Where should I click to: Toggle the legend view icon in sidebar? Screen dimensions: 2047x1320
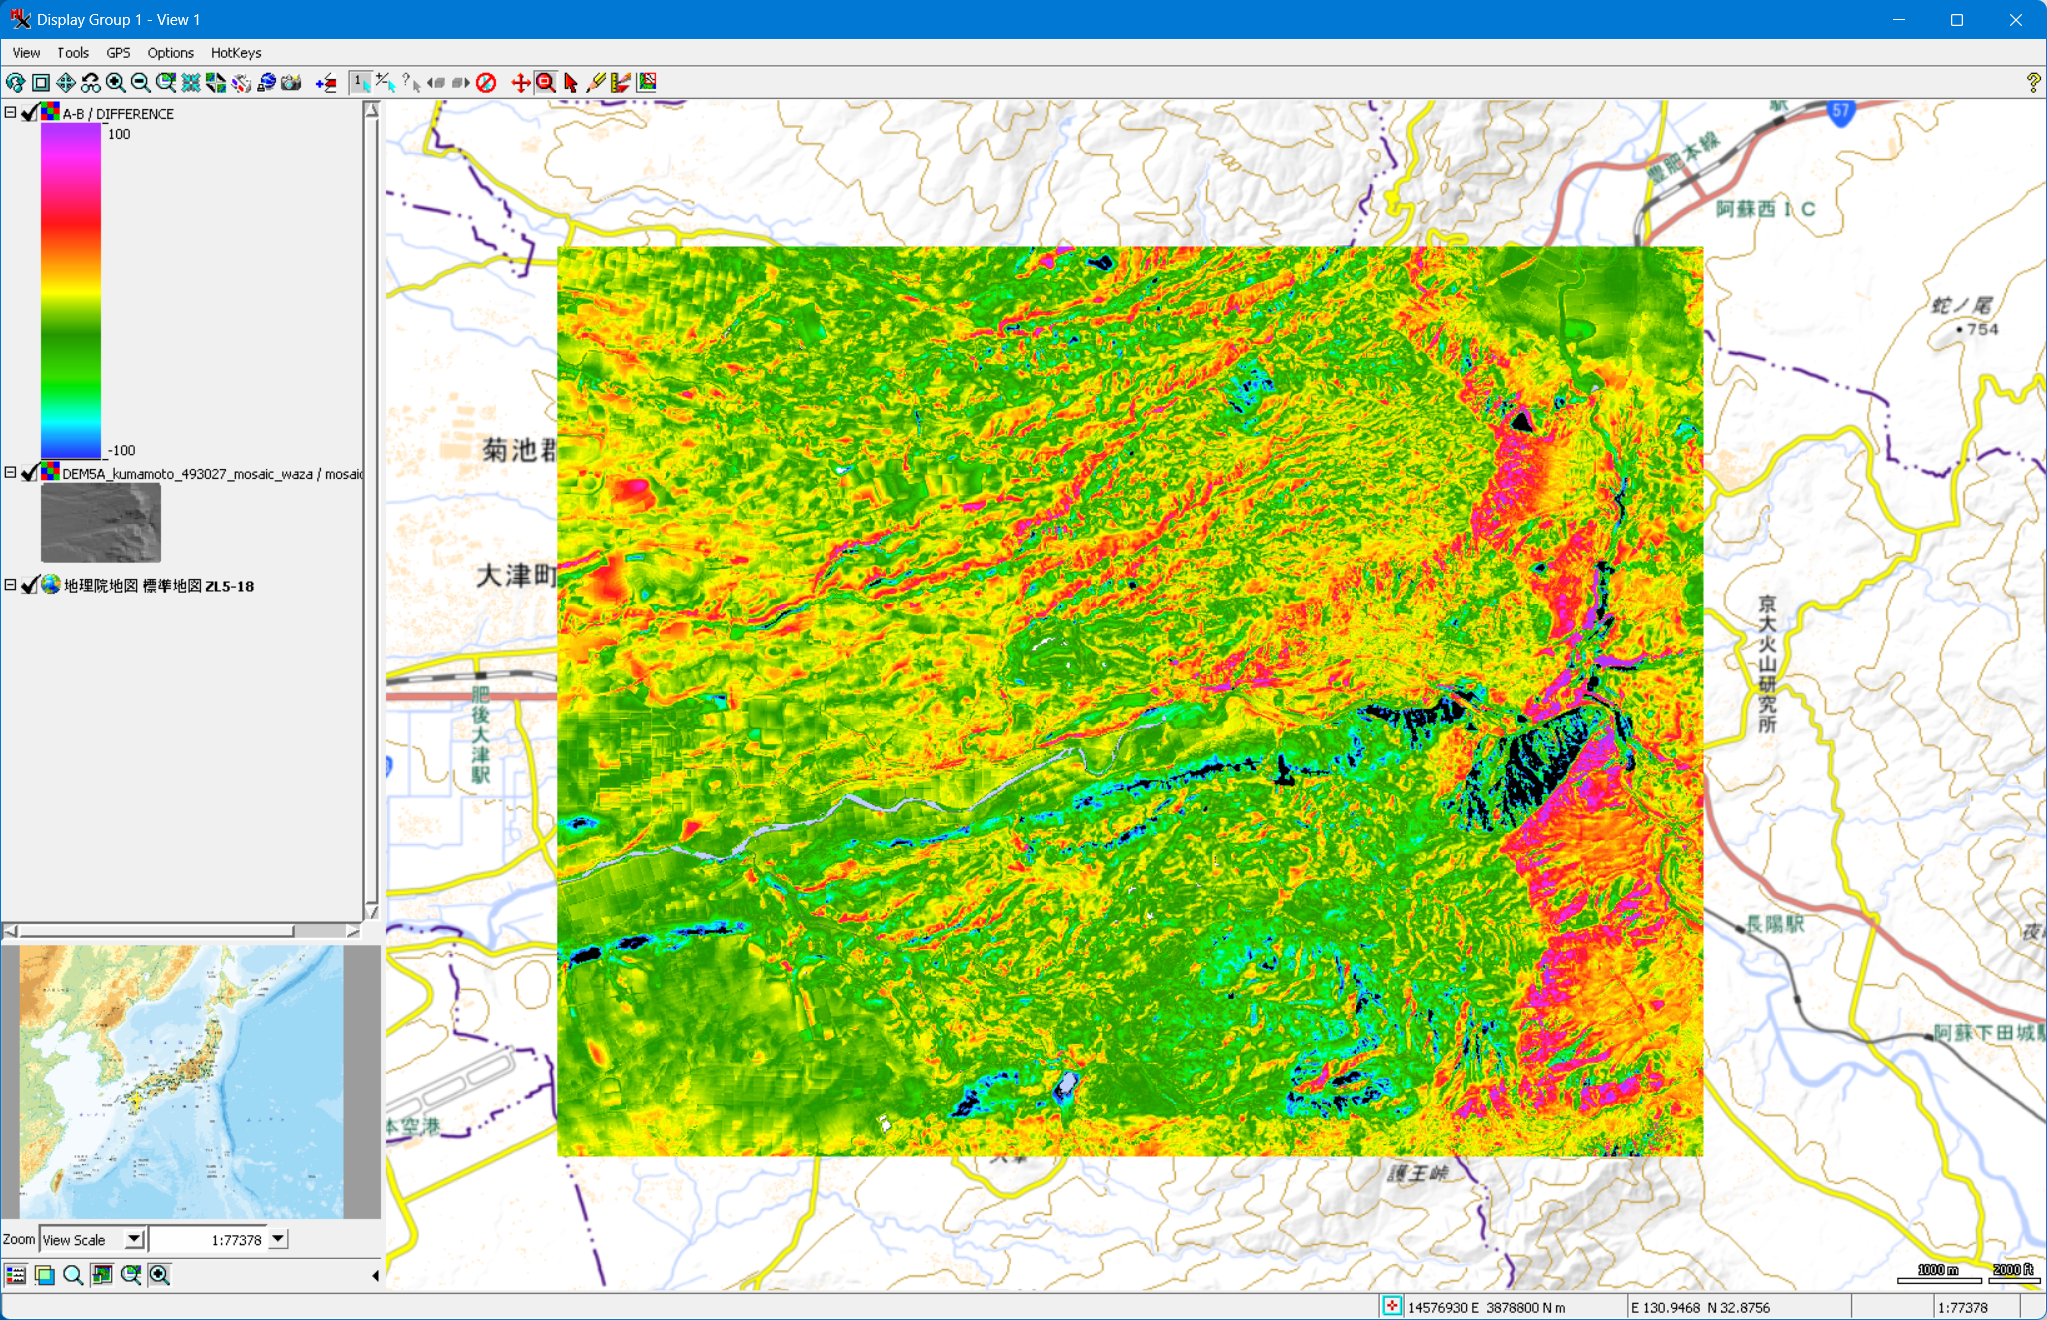tap(16, 1274)
